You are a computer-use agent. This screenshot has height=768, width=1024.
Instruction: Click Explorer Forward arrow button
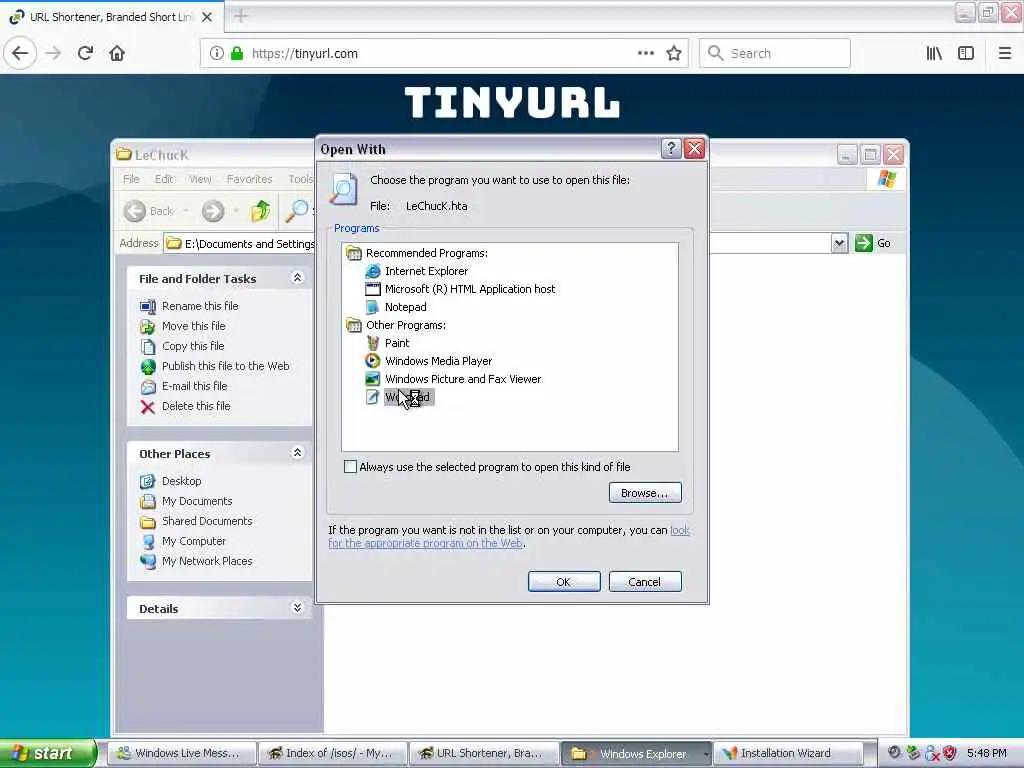coord(213,210)
